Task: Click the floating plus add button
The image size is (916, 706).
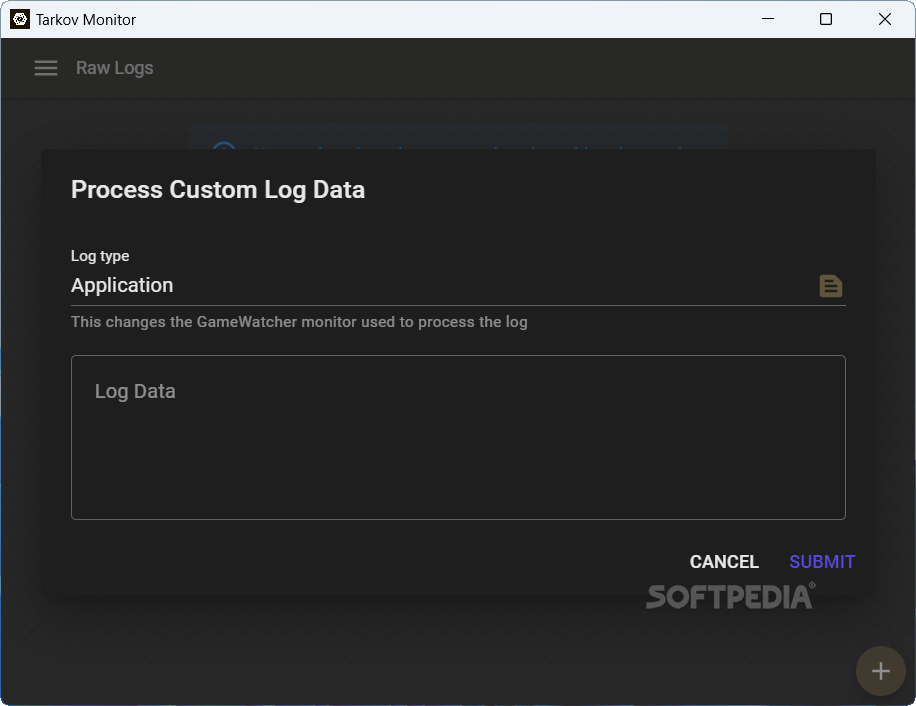Action: (x=880, y=671)
